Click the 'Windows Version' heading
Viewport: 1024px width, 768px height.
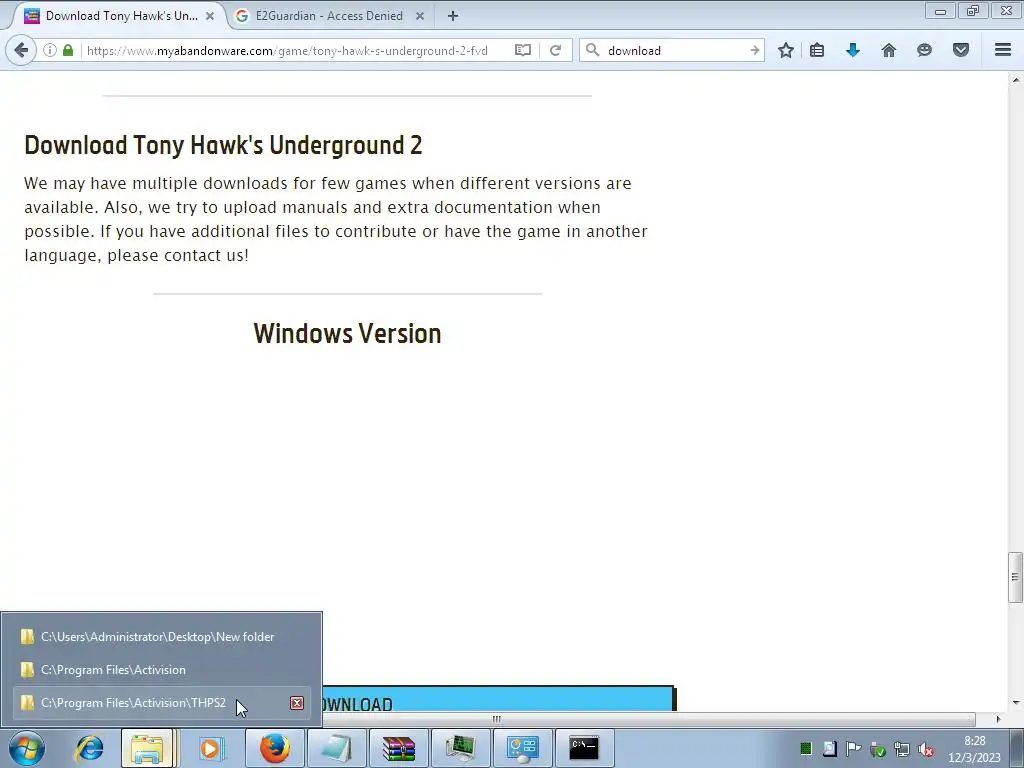tap(347, 334)
